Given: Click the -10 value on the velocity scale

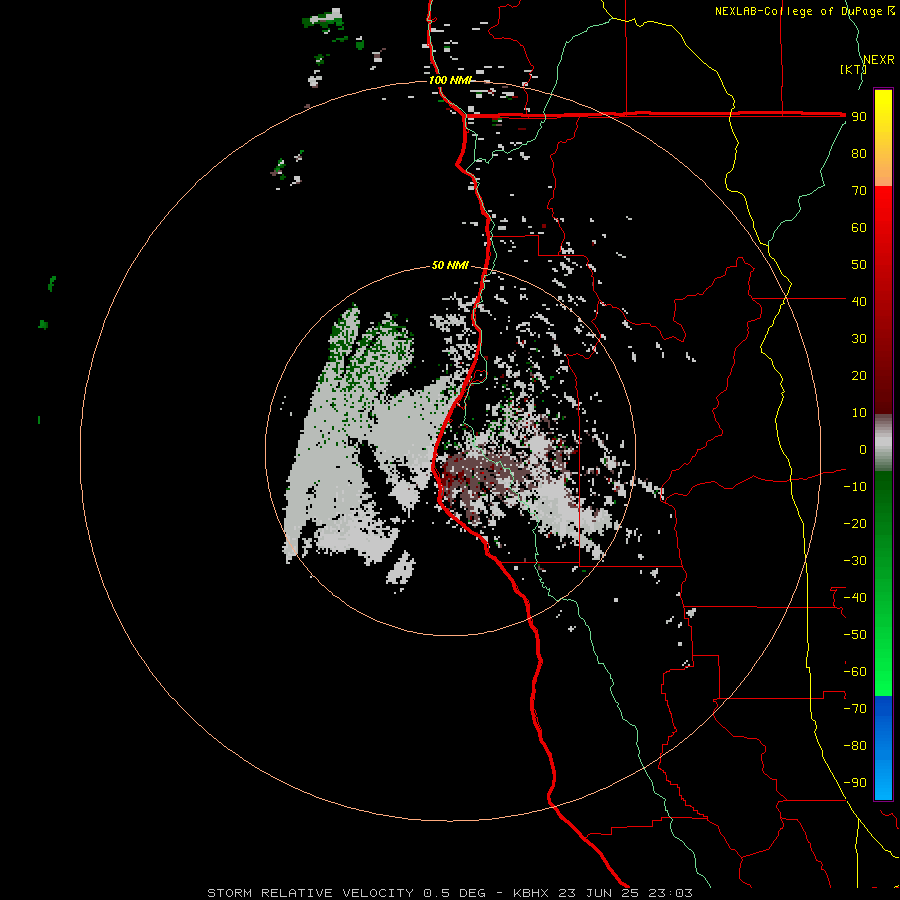Looking at the screenshot, I should (855, 487).
